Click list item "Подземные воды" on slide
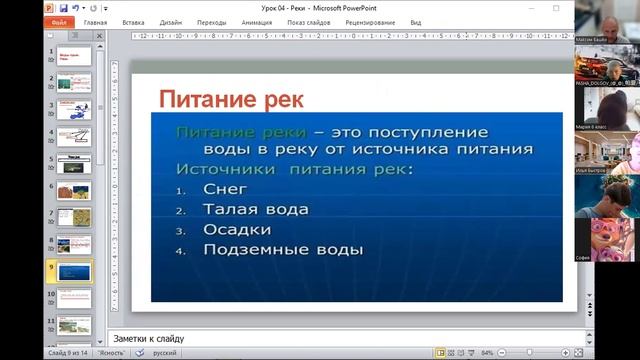The image size is (640, 360). coord(283,249)
